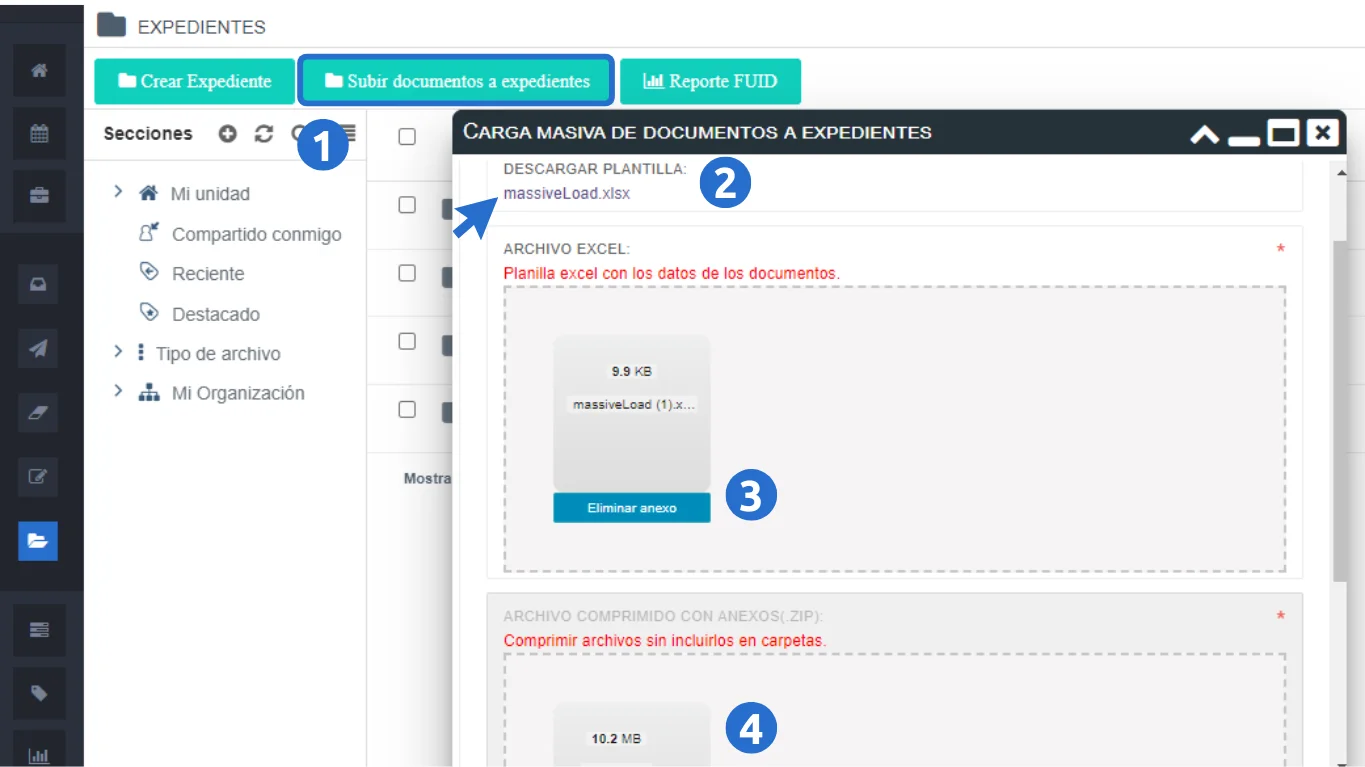The height and width of the screenshot is (767, 1365).
Task: Click the Secciones panel heading
Action: tap(148, 133)
